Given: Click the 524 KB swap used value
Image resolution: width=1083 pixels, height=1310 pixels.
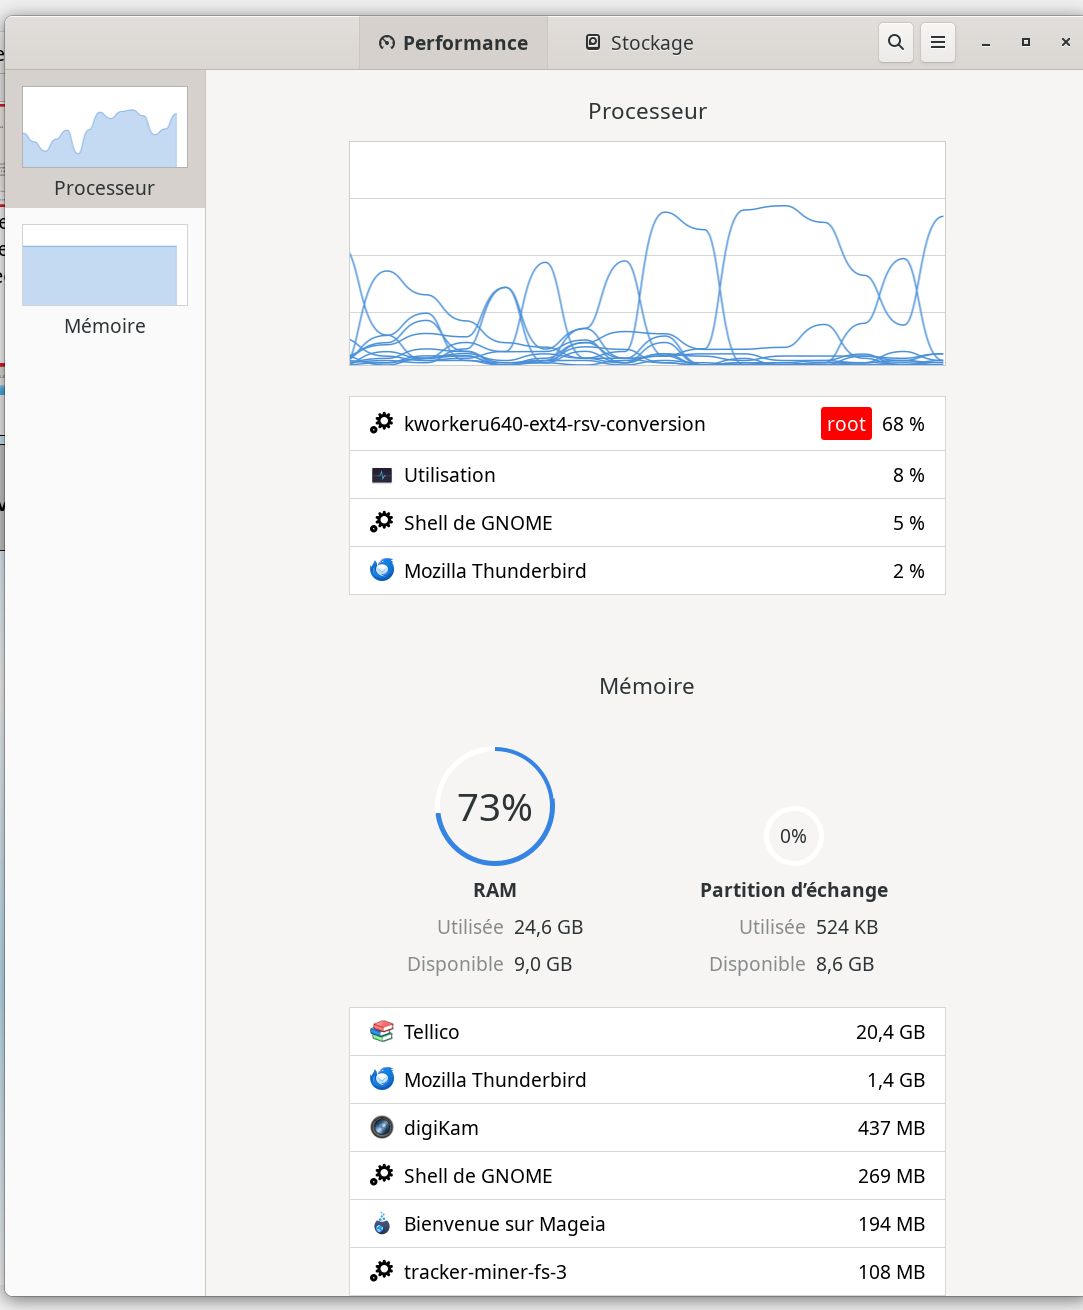Looking at the screenshot, I should coord(847,927).
